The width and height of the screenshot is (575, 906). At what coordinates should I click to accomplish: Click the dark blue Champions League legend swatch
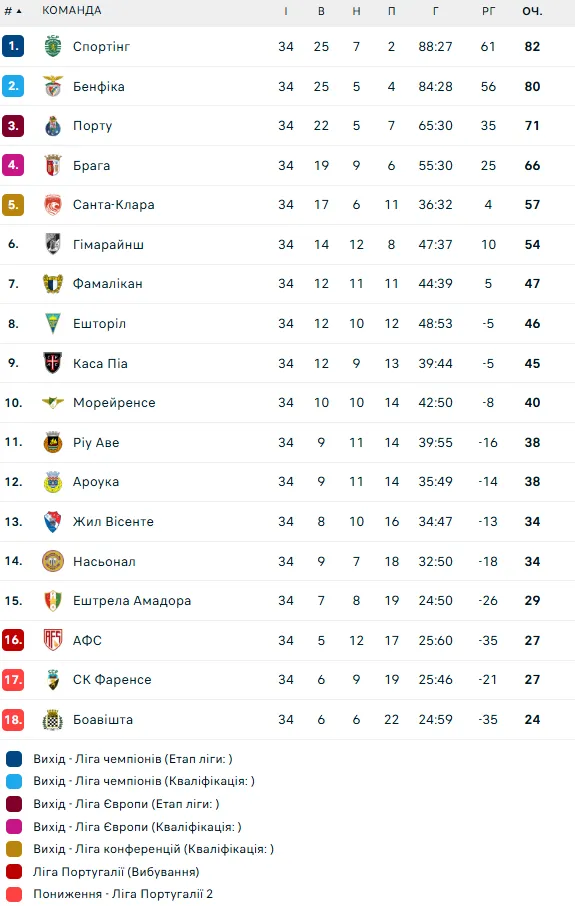click(14, 759)
